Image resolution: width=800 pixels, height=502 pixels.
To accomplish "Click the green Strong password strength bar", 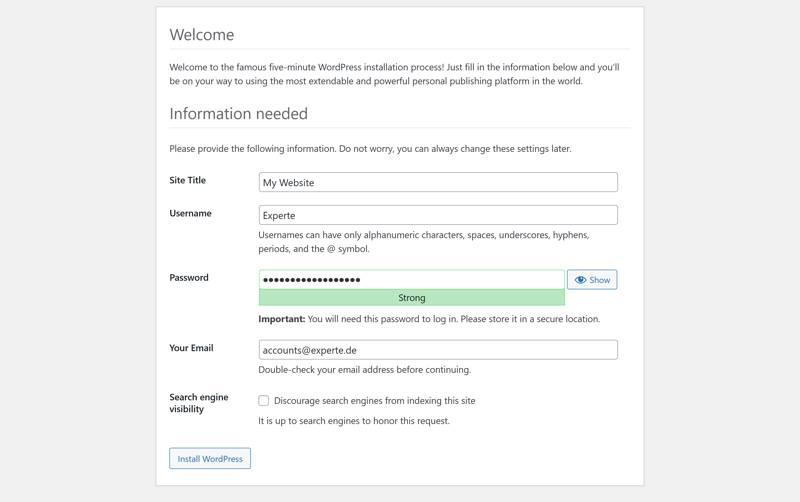I will click(x=411, y=298).
